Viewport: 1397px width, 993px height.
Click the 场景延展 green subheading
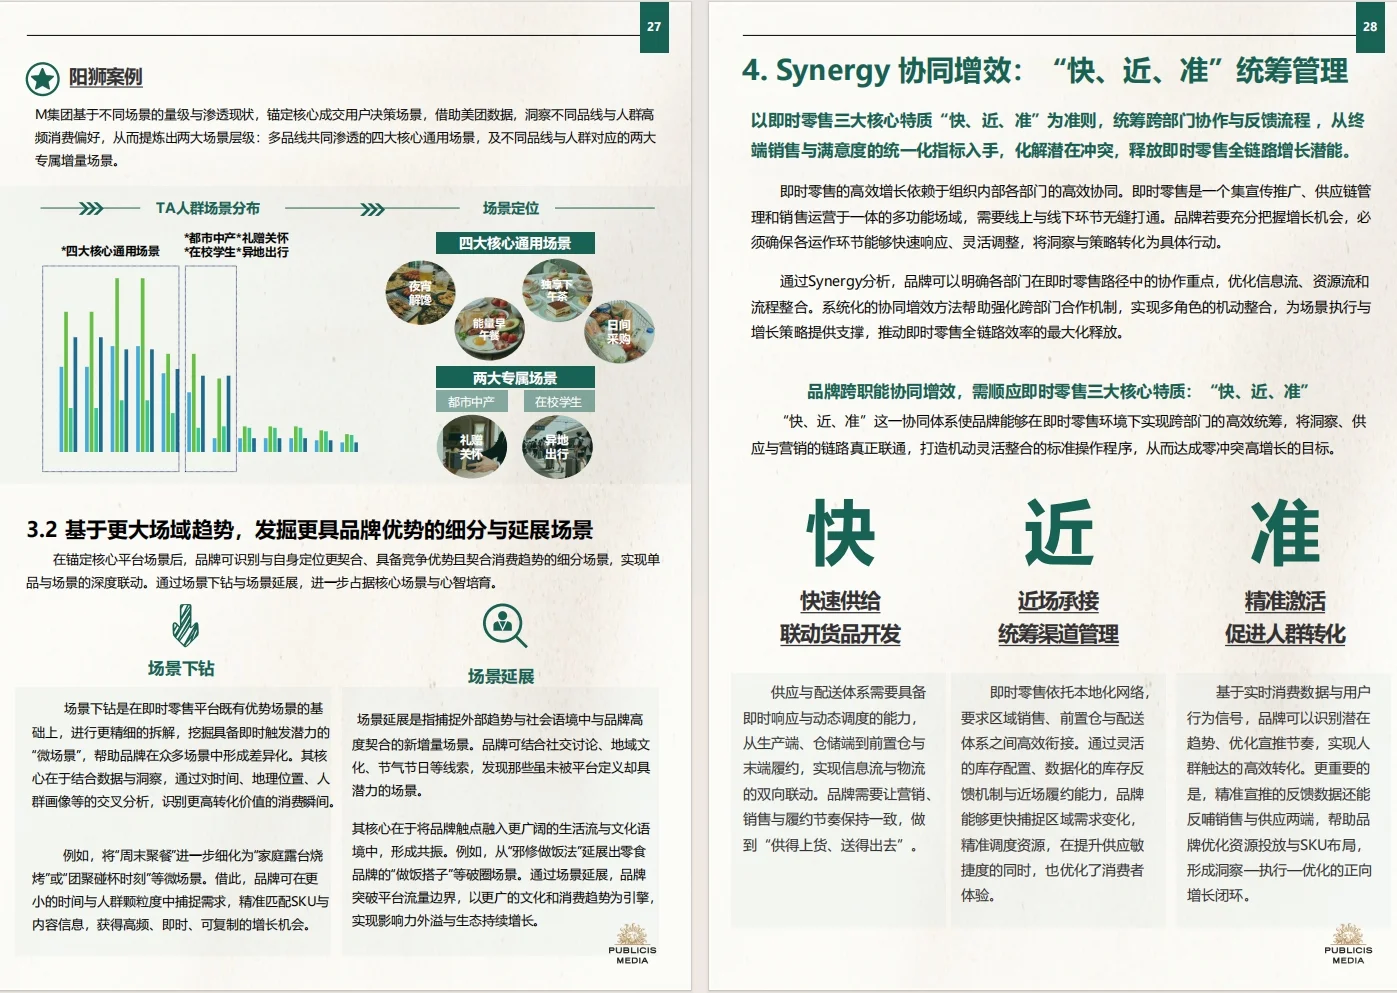[x=501, y=676]
